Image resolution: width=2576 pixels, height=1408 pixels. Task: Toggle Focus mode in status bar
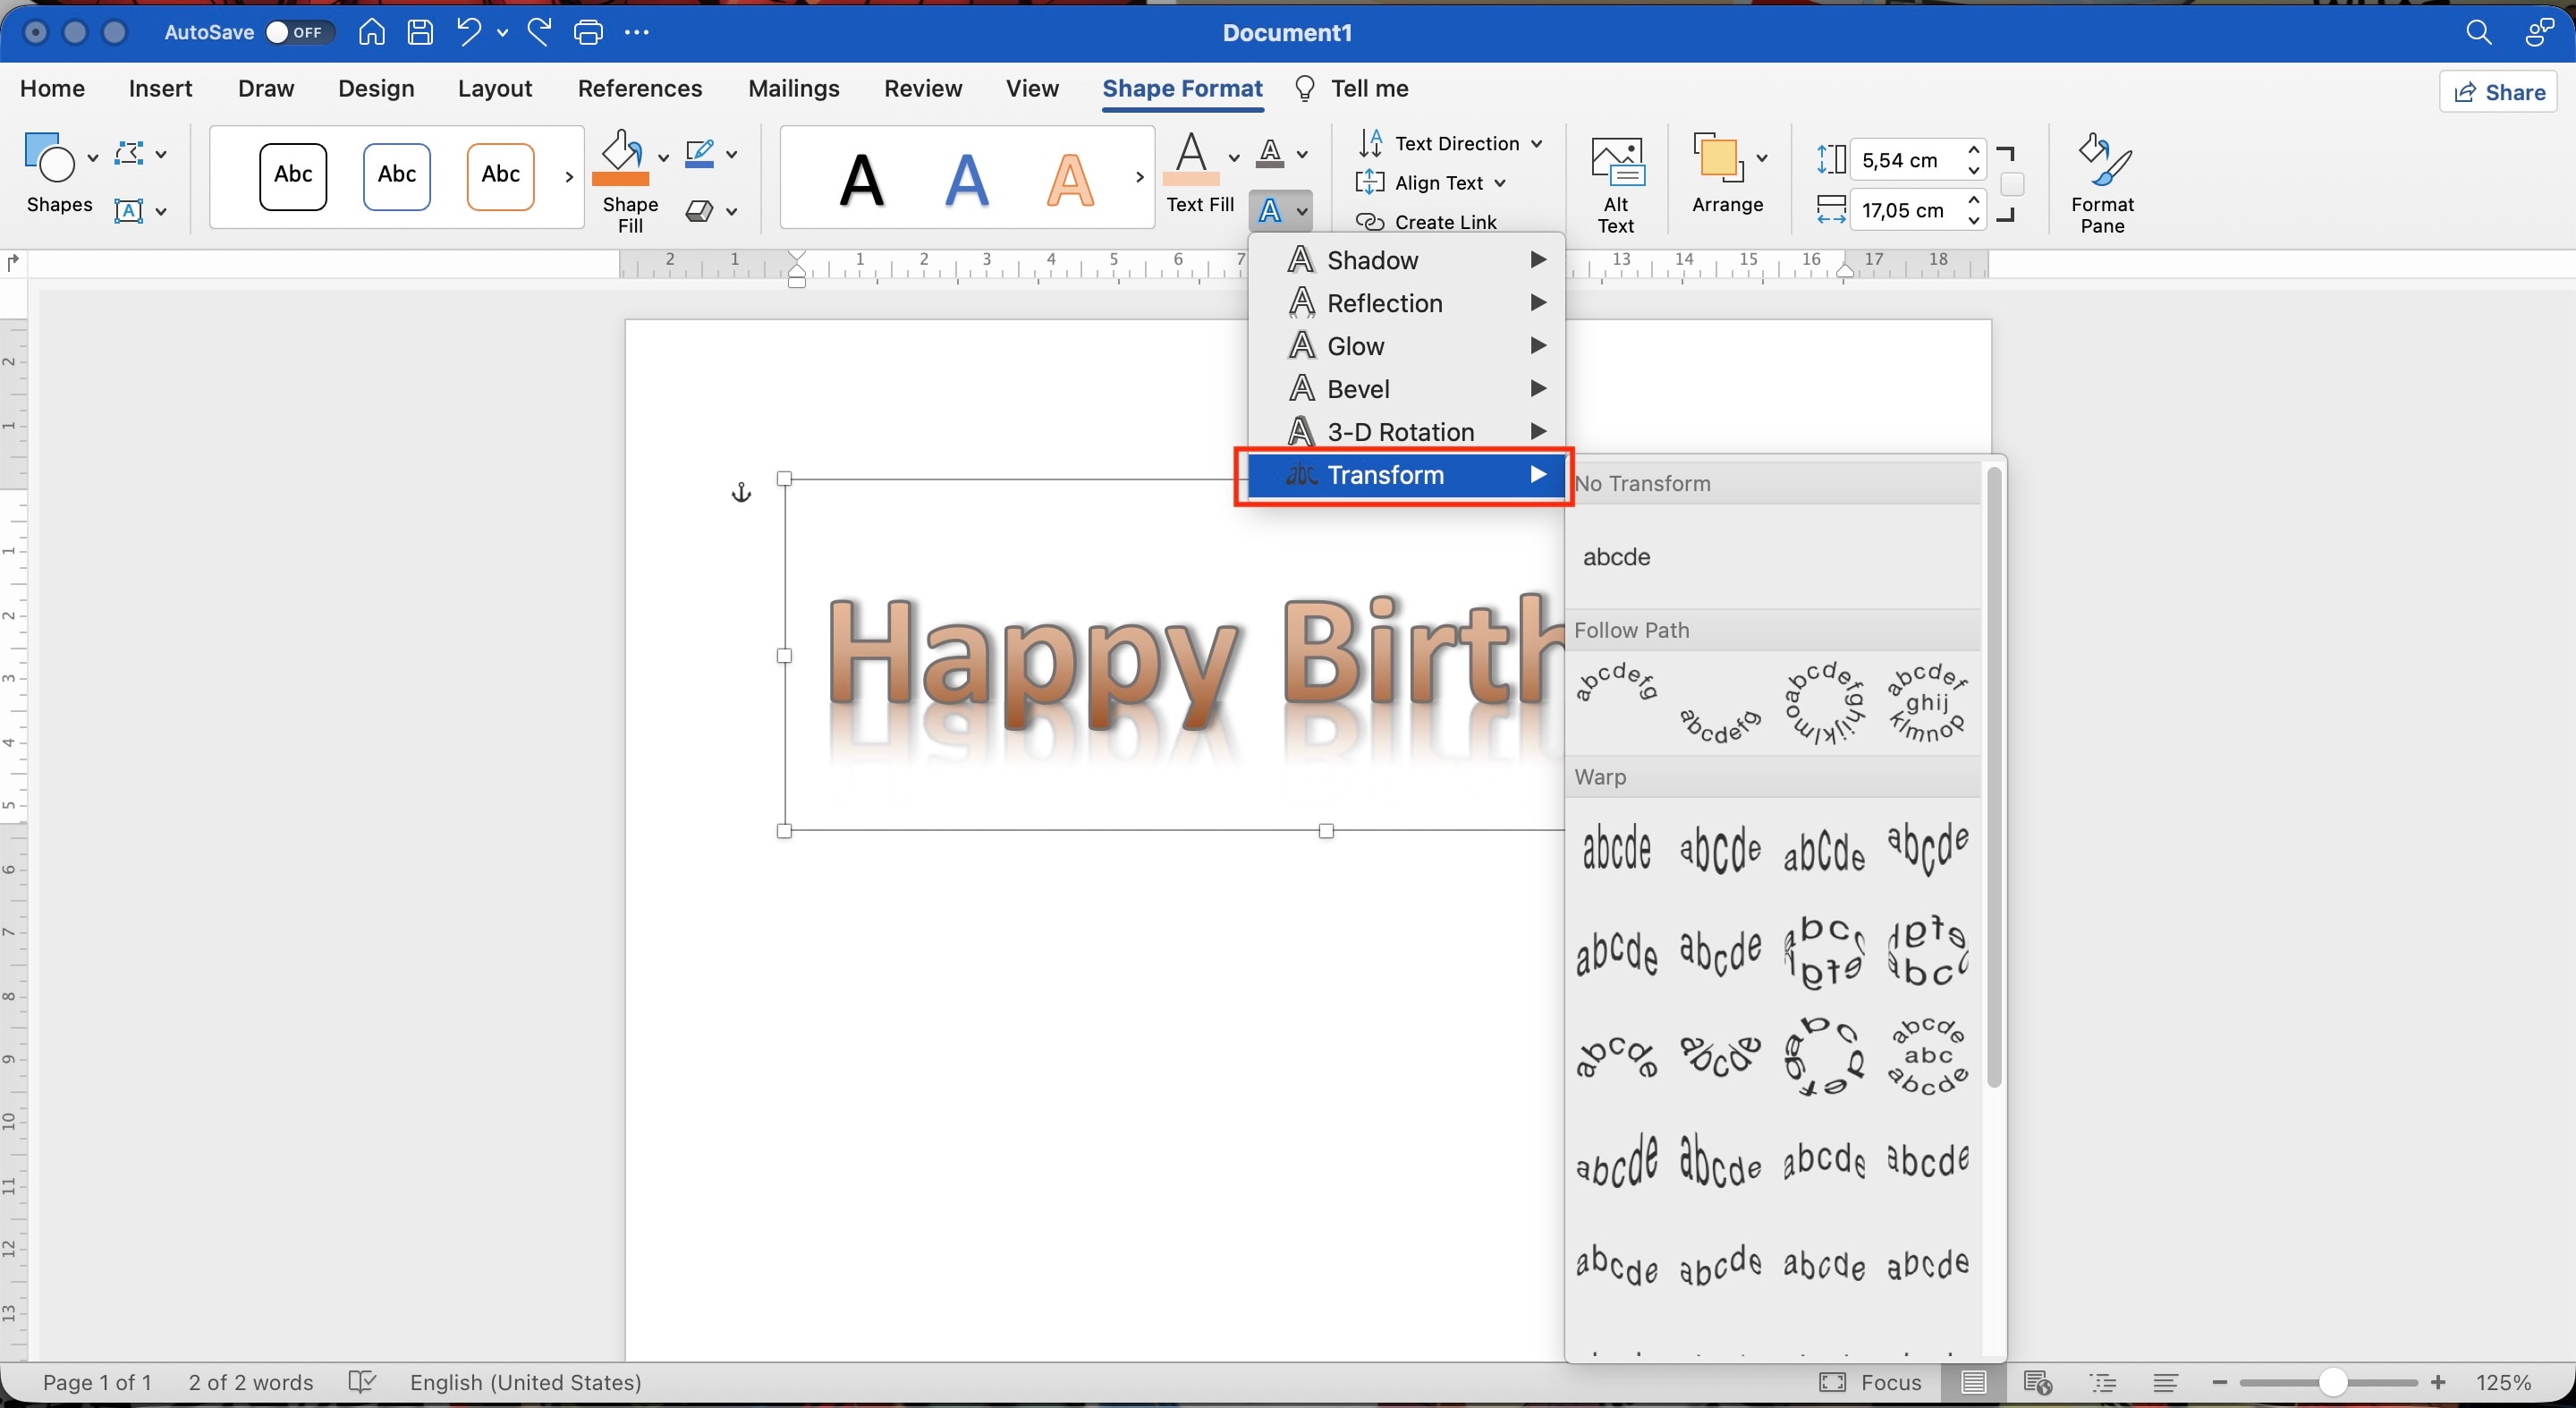1870,1382
